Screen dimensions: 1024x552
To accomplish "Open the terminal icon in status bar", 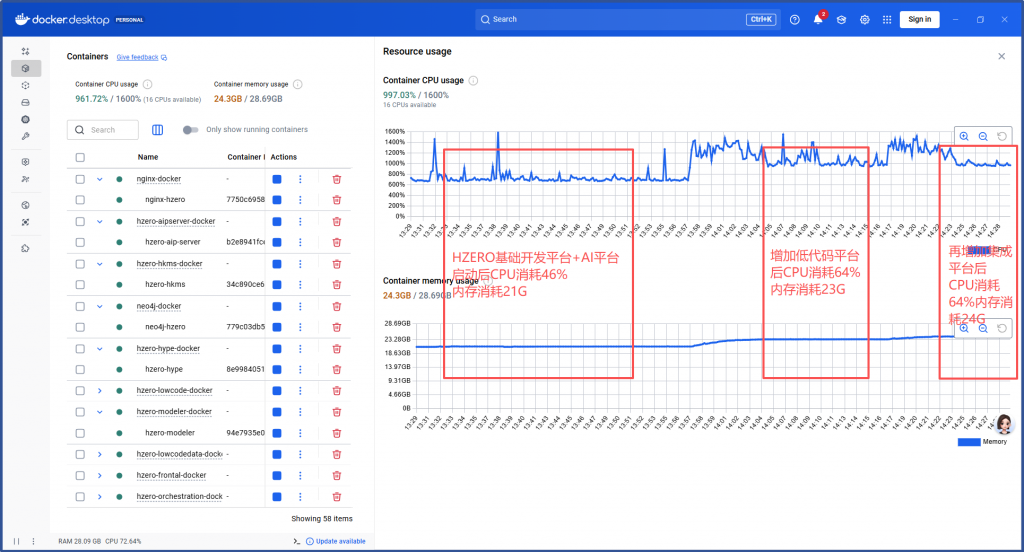I will point(296,541).
